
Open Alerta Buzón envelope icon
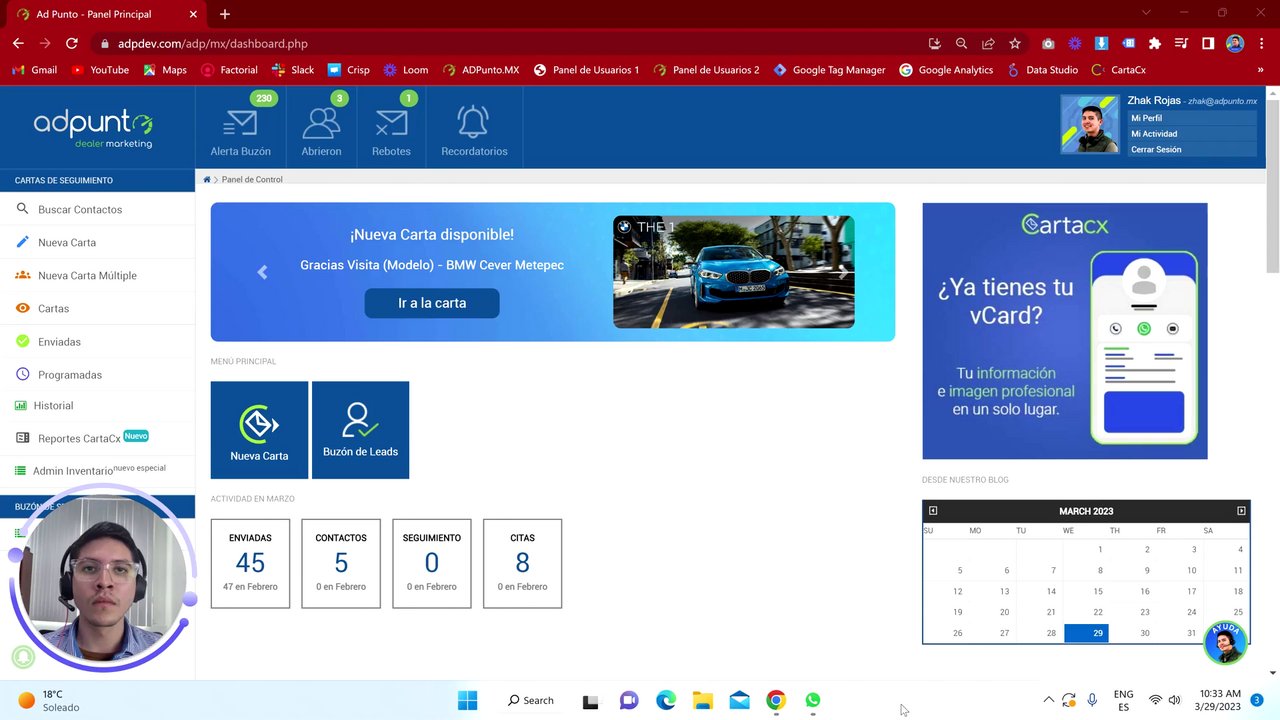(240, 124)
